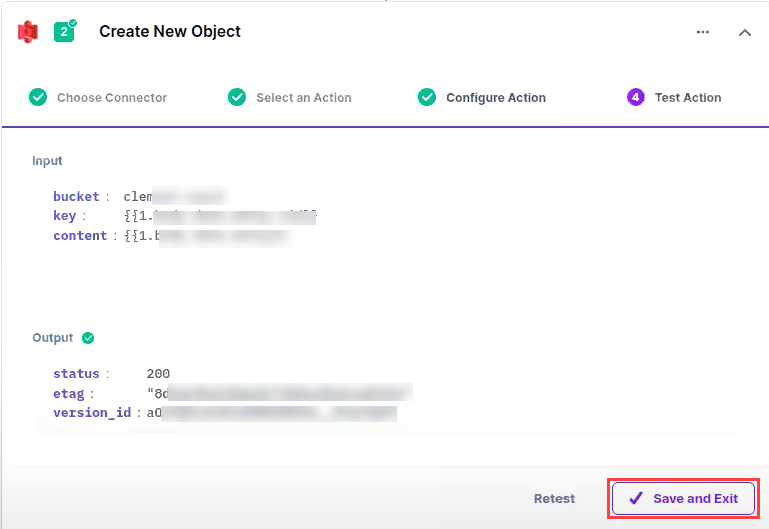Click the Output success check icon
This screenshot has height=529, width=769.
[x=88, y=338]
